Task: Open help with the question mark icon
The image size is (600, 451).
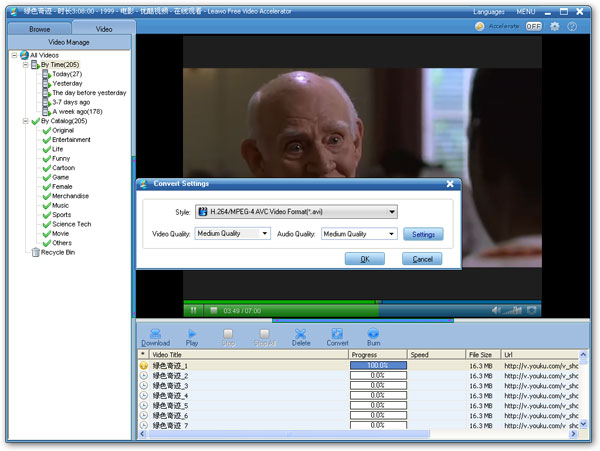Action: point(572,26)
